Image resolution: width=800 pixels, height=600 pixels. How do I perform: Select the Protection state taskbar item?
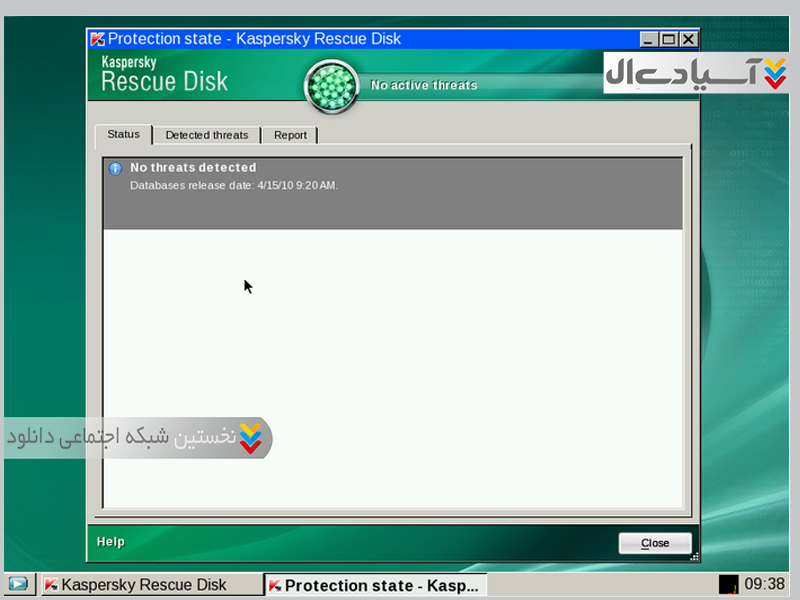tap(375, 585)
